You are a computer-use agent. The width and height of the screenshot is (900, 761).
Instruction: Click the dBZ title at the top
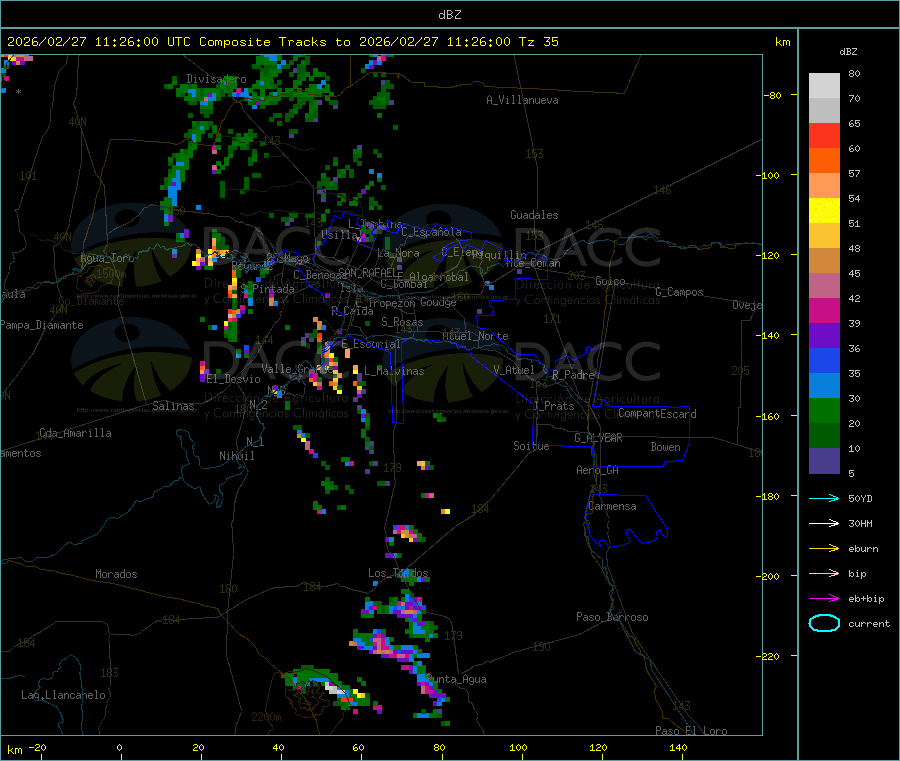(x=449, y=15)
